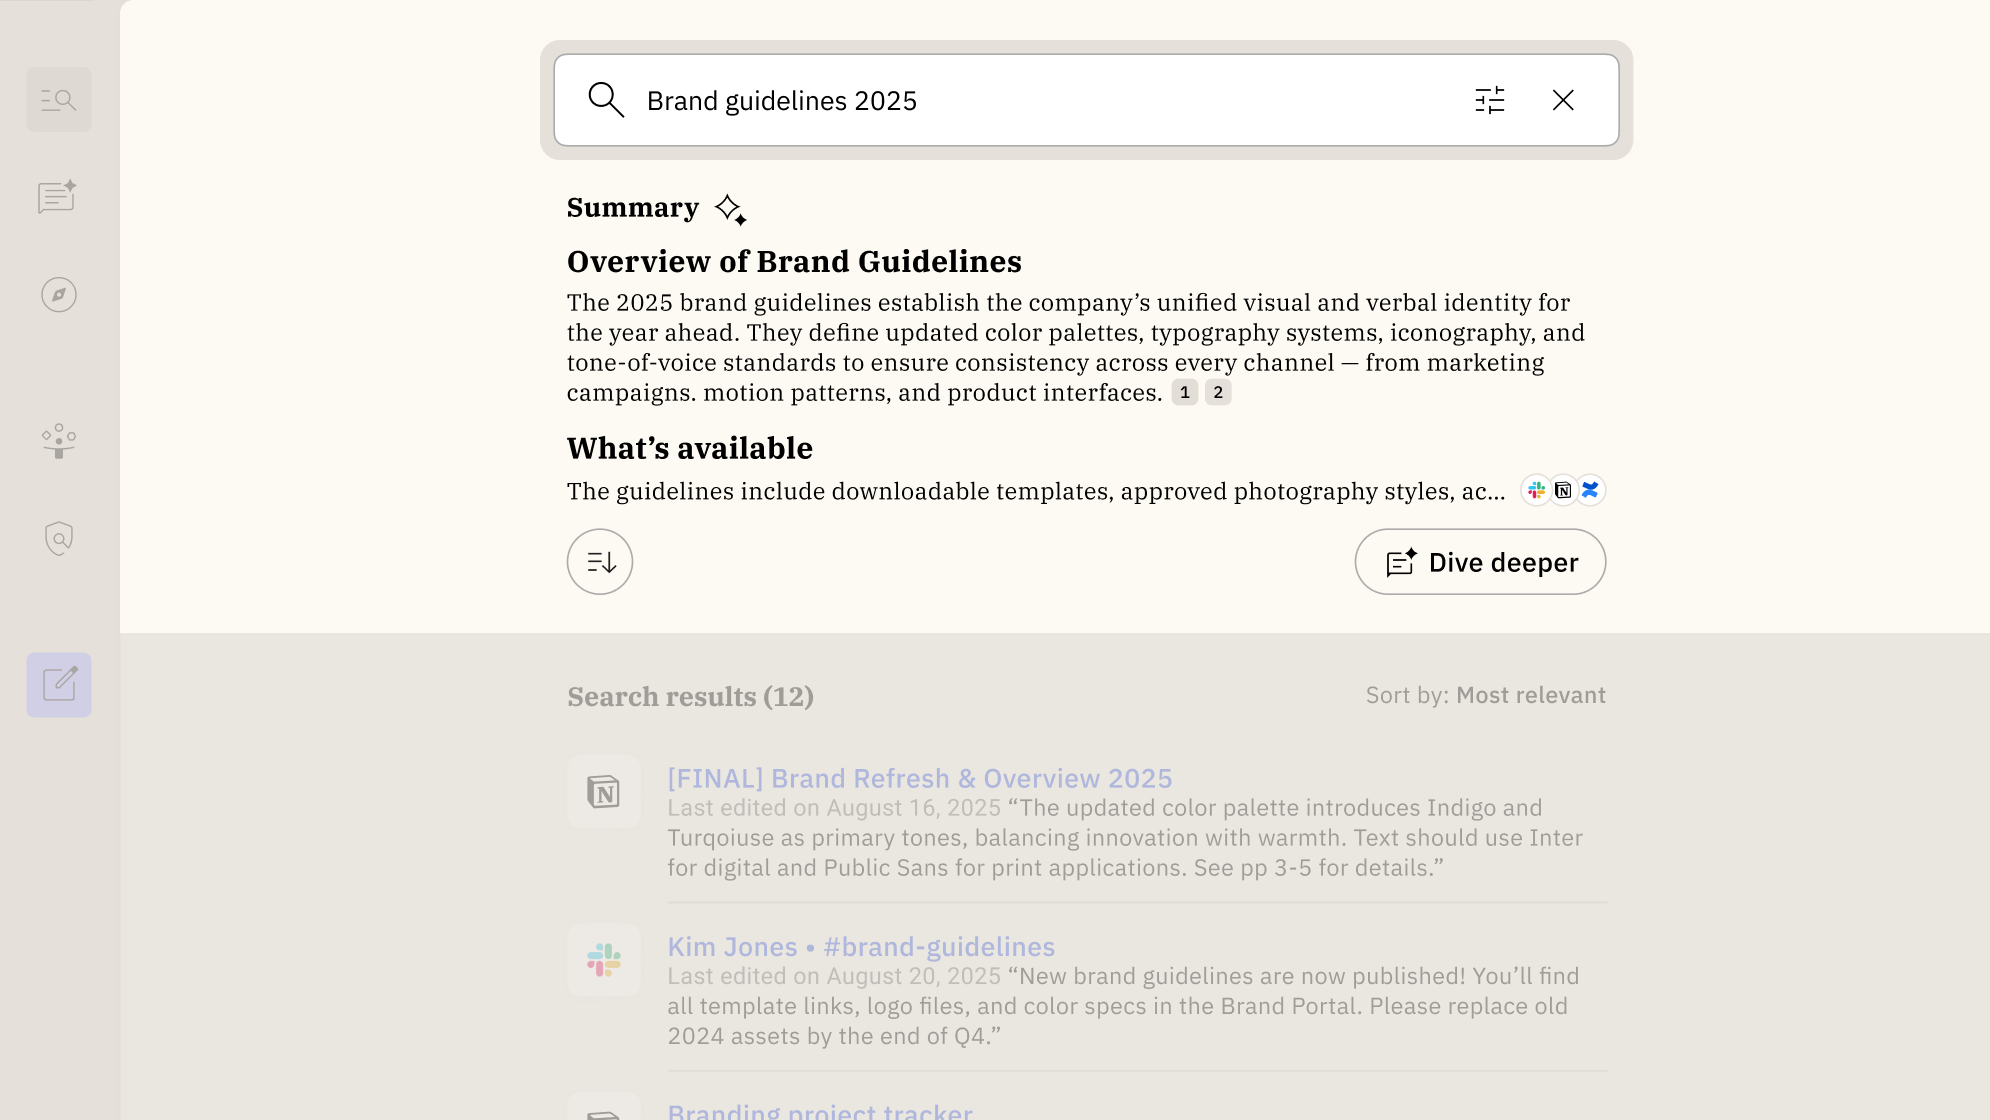Expand the summary with arrow button

tap(600, 562)
